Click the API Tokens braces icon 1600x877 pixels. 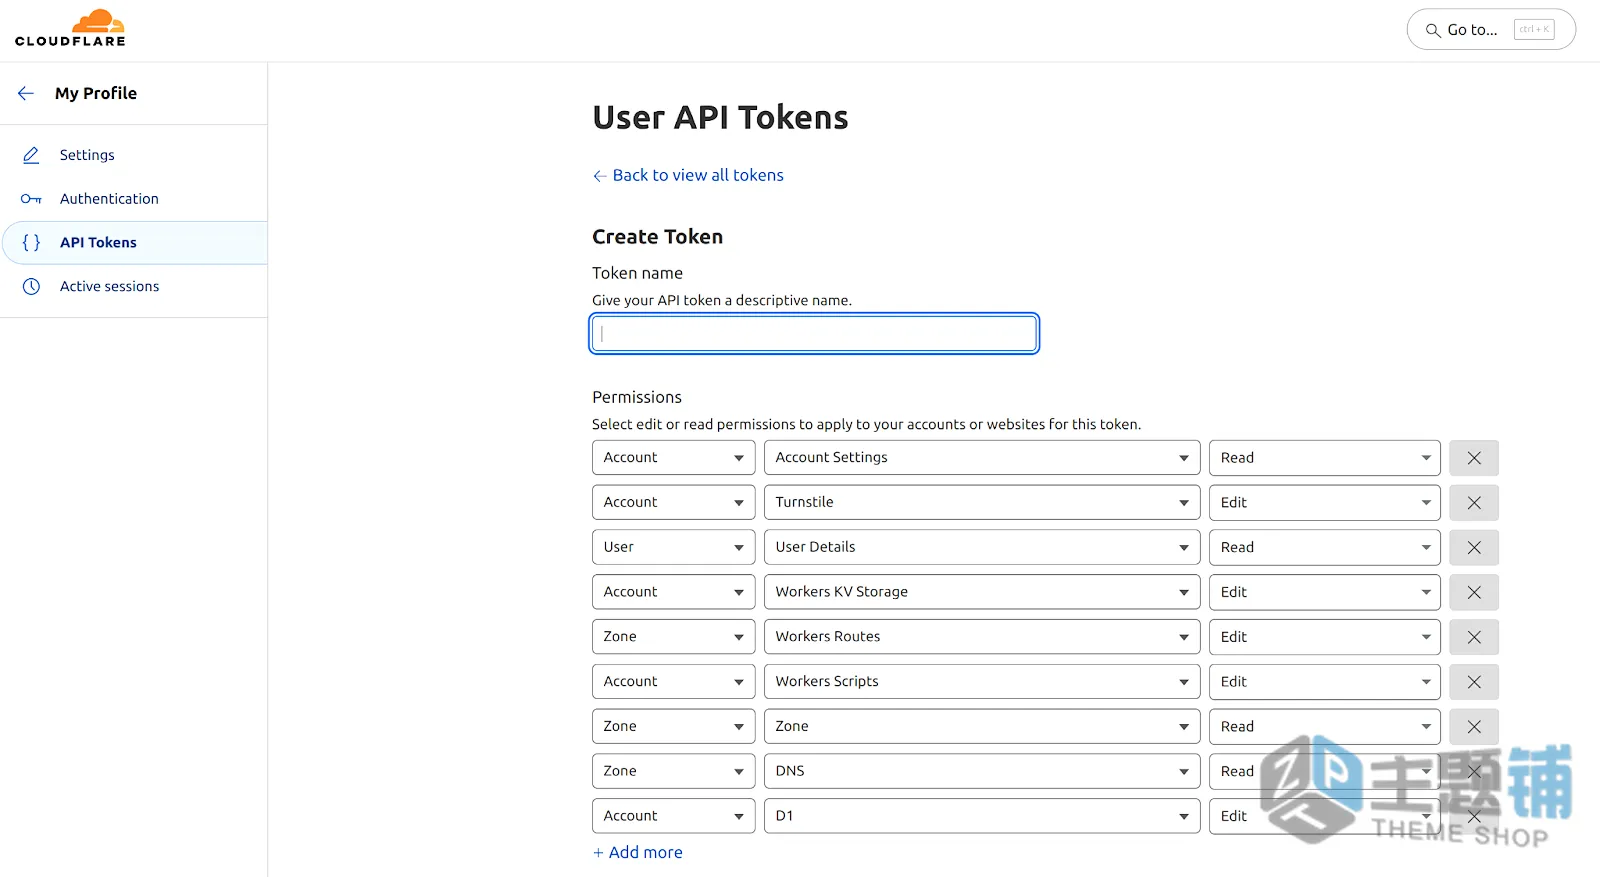pyautogui.click(x=31, y=242)
